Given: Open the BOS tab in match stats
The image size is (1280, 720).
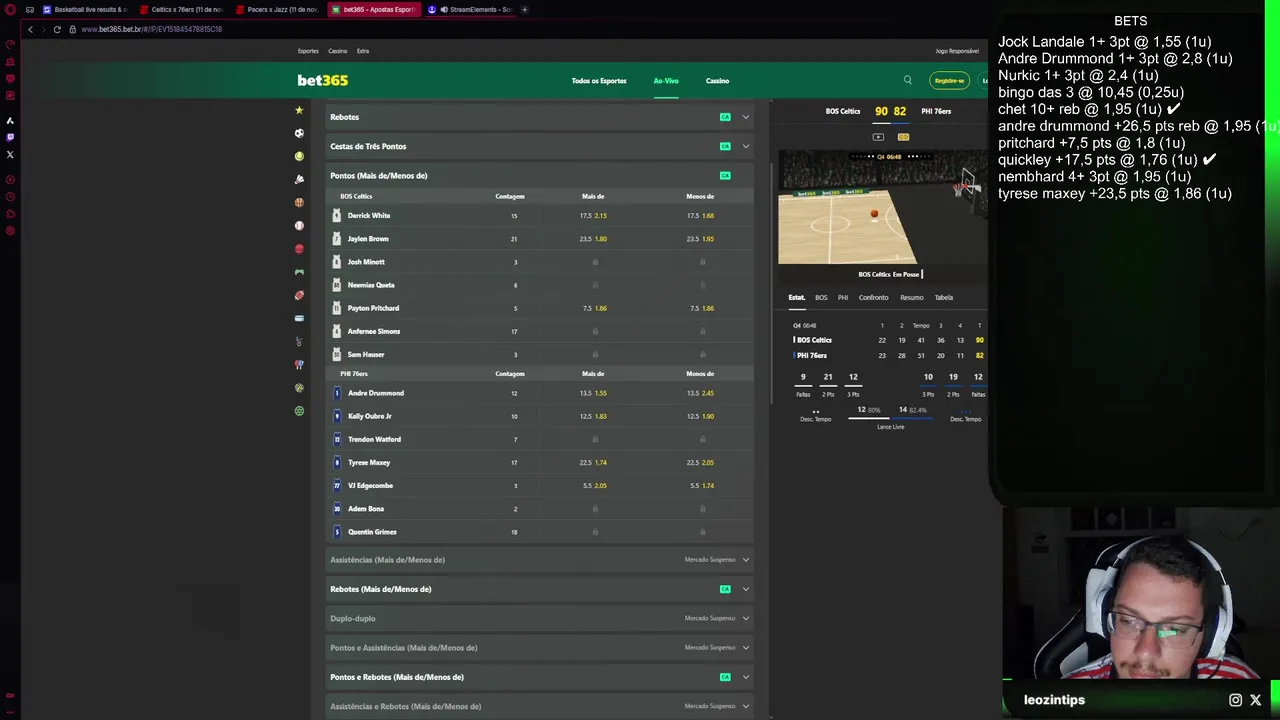Looking at the screenshot, I should tap(821, 297).
